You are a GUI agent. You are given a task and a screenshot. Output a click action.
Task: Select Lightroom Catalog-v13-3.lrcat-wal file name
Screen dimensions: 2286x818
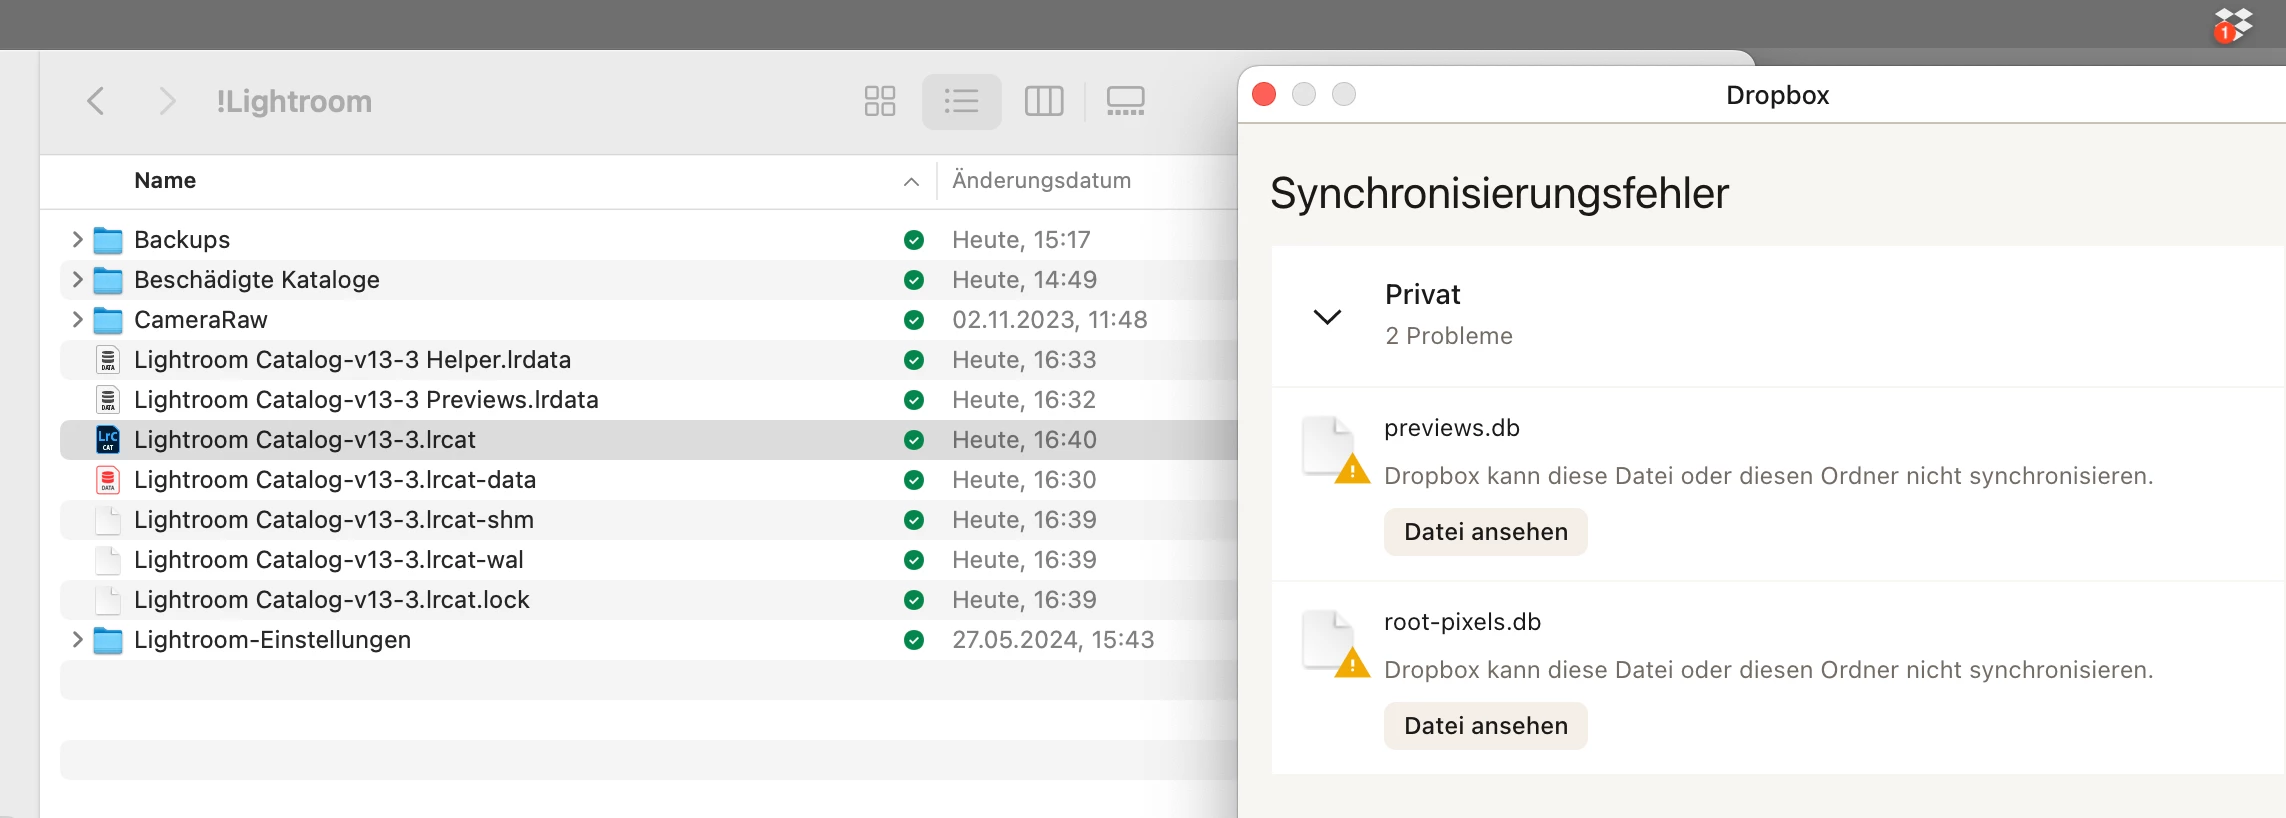(329, 560)
